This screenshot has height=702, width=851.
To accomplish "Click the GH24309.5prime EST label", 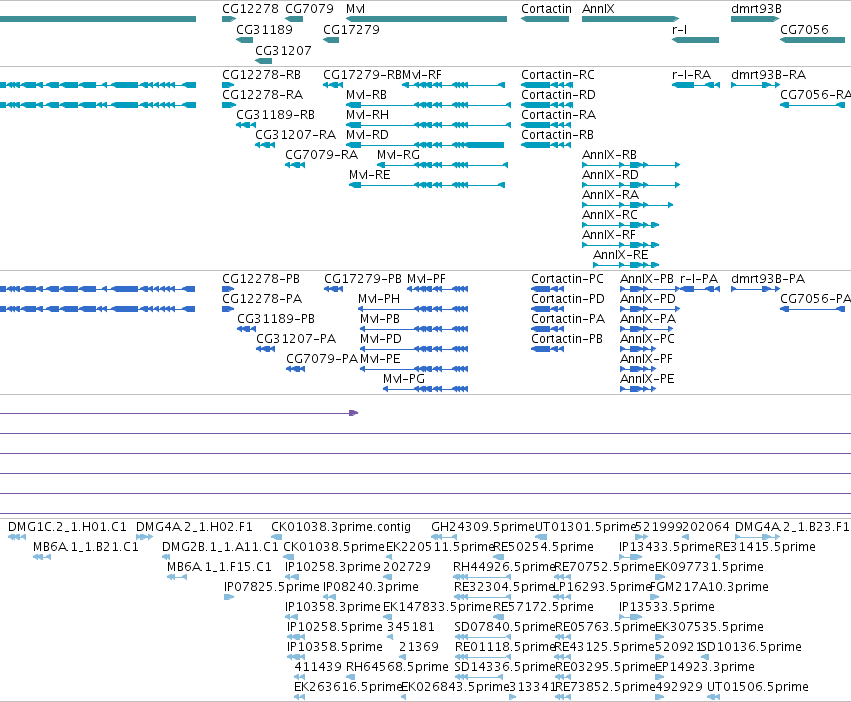I will 482,527.
